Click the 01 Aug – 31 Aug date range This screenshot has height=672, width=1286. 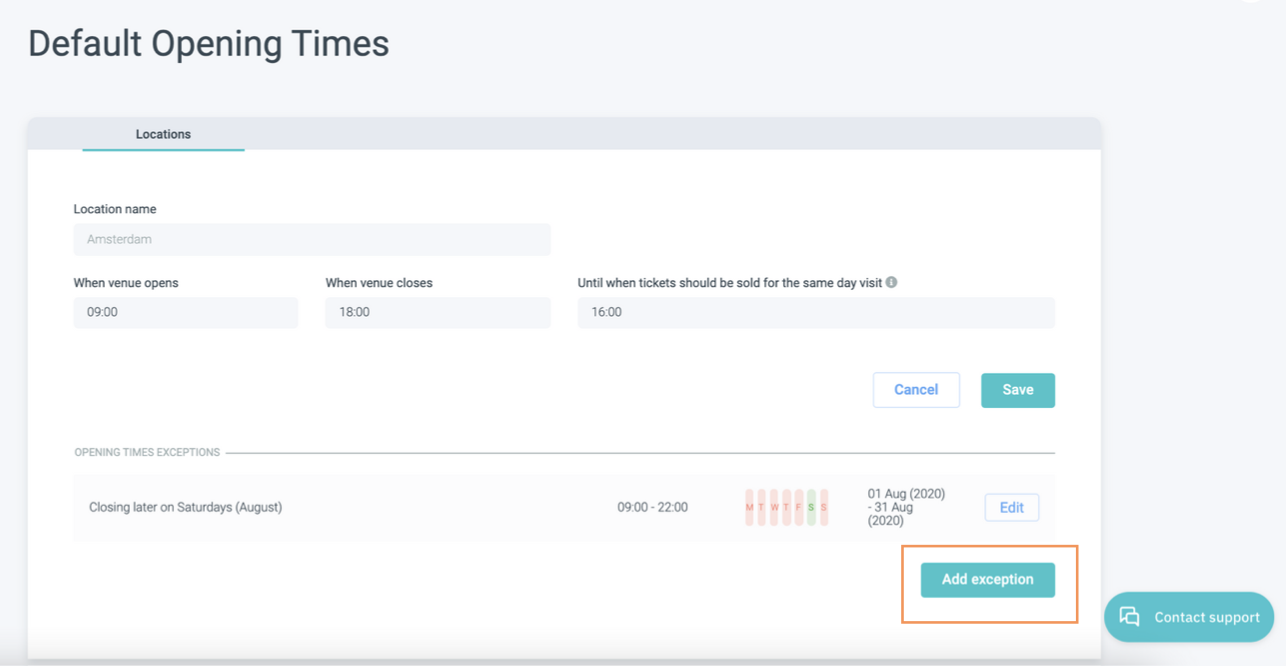pyautogui.click(x=906, y=507)
